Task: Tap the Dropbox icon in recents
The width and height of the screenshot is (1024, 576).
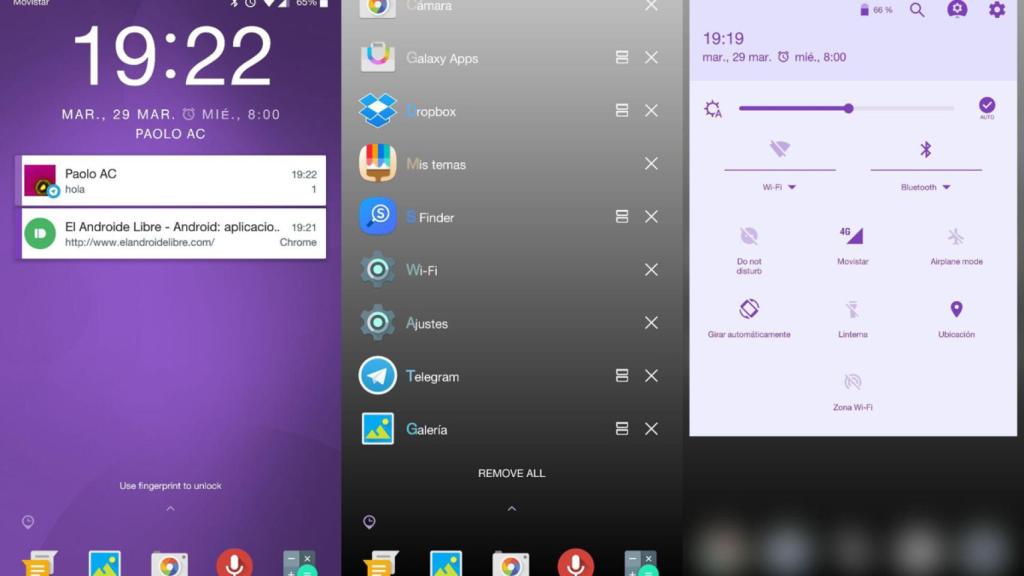Action: [378, 111]
